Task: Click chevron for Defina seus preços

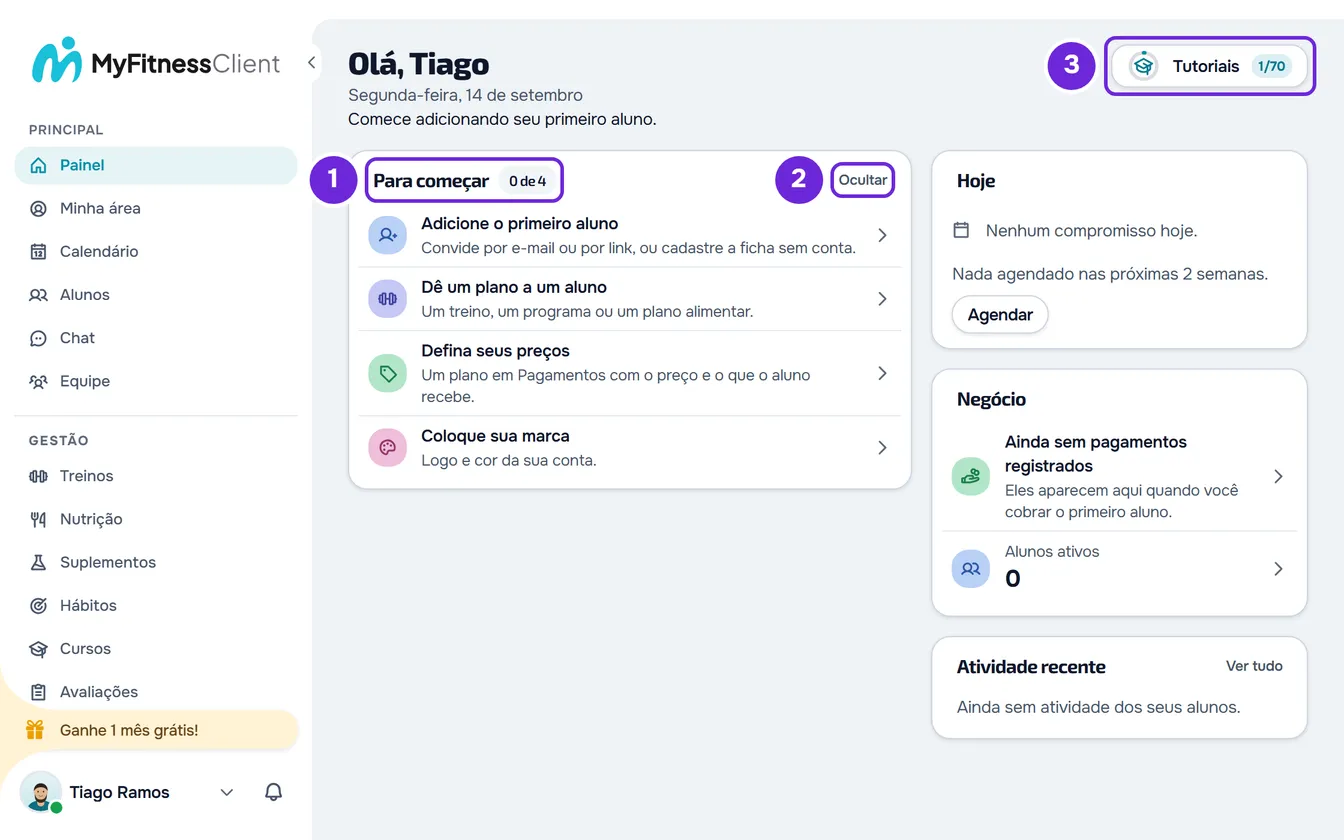Action: coord(882,373)
